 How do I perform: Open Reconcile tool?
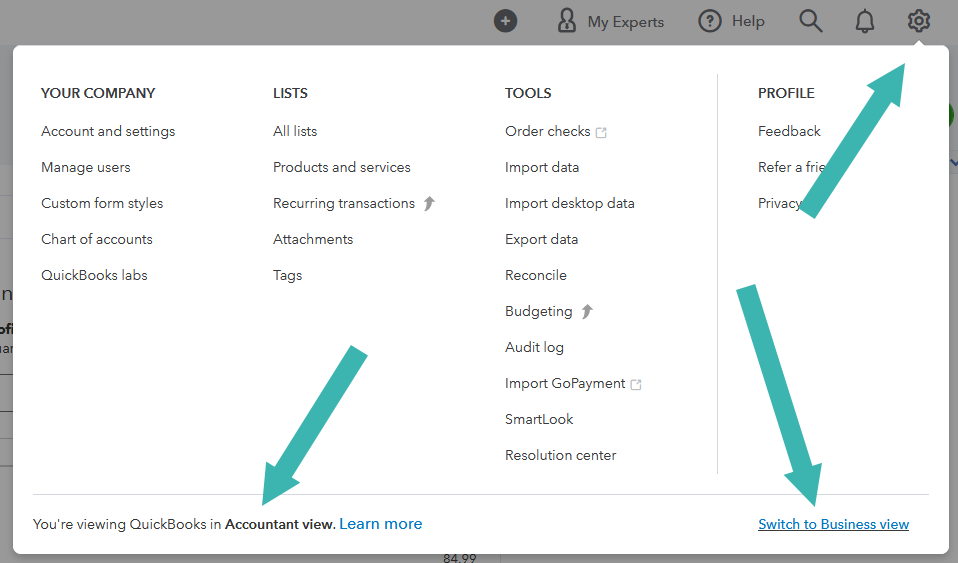[536, 275]
